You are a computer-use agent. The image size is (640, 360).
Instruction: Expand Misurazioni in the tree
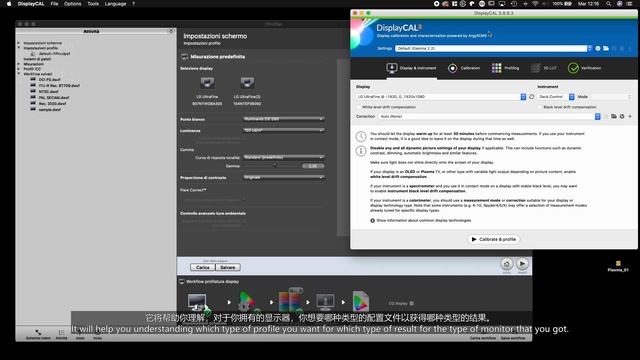(x=19, y=64)
